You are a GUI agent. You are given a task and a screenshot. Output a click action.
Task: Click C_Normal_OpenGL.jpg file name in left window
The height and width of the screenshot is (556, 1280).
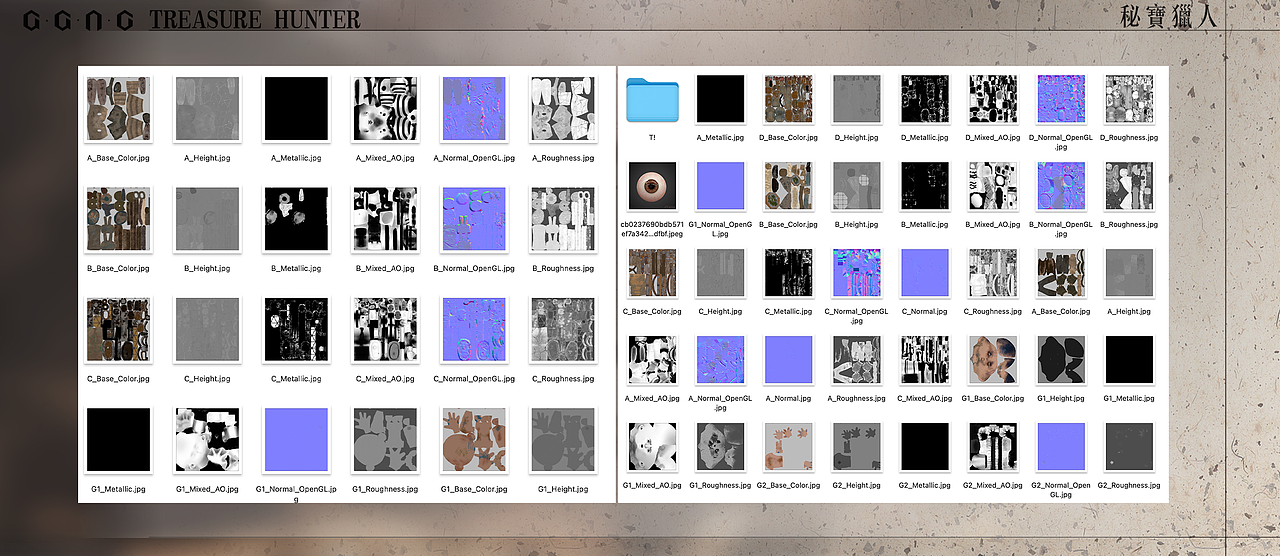tap(473, 379)
